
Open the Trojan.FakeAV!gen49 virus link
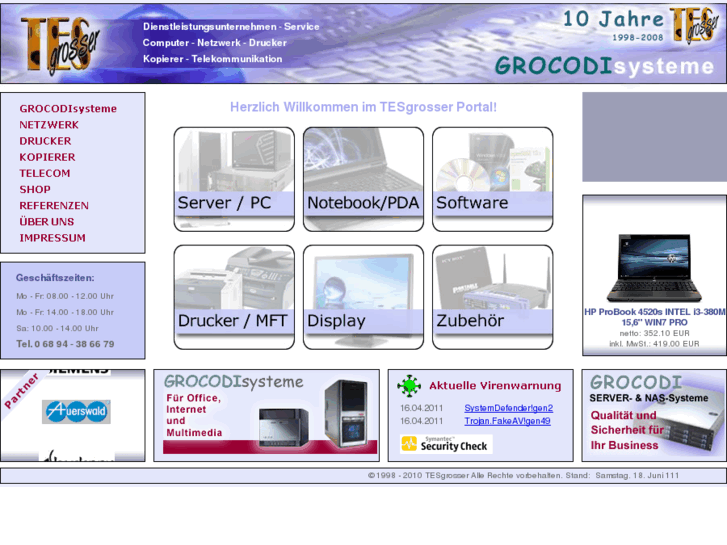(x=507, y=421)
